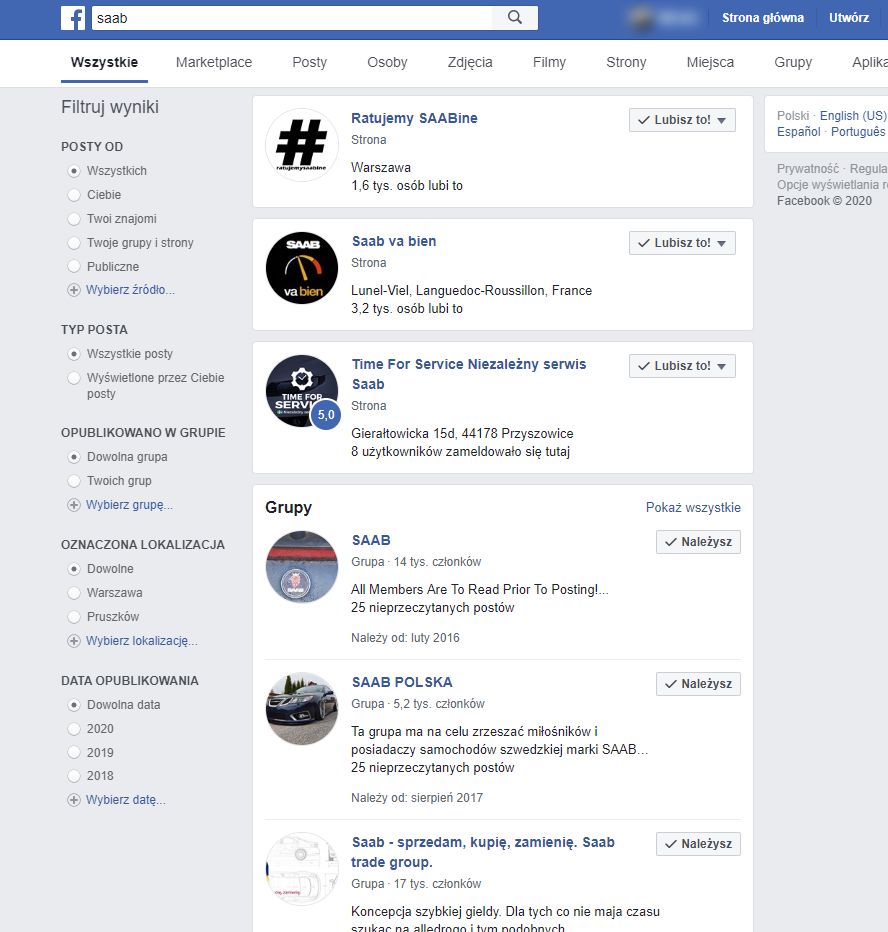Image resolution: width=888 pixels, height=932 pixels.
Task: Click the 5,0 rating badge
Action: (326, 415)
